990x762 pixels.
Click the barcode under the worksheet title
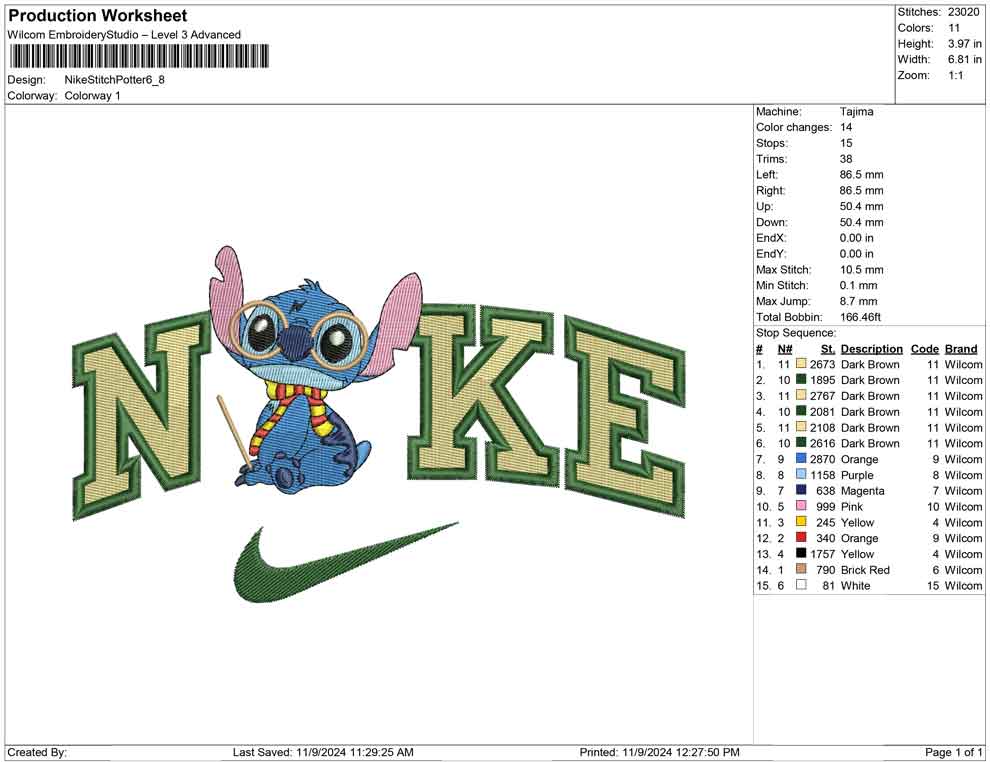pyautogui.click(x=138, y=56)
